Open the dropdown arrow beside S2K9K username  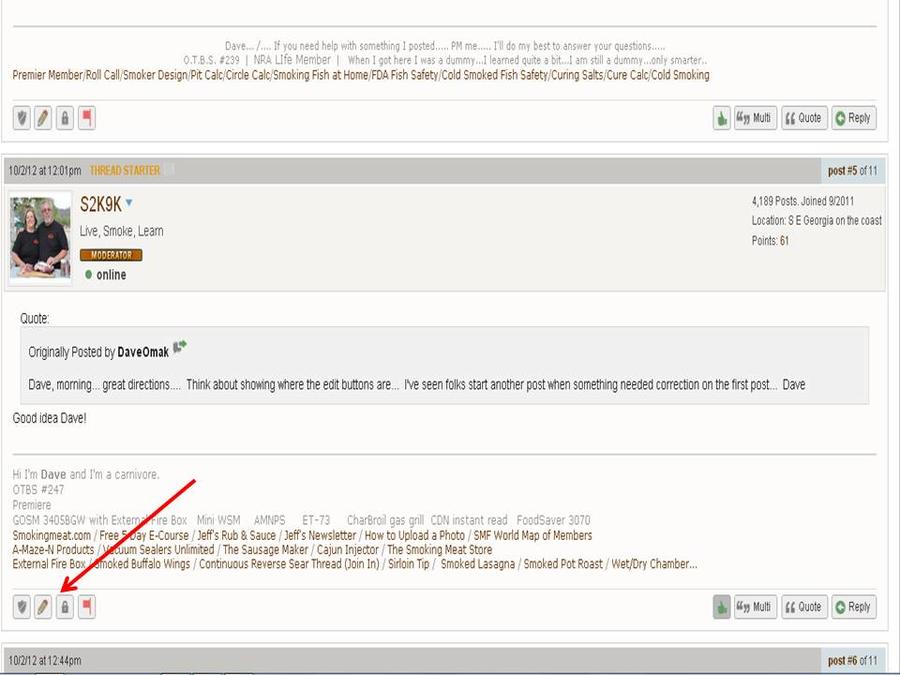(x=129, y=204)
